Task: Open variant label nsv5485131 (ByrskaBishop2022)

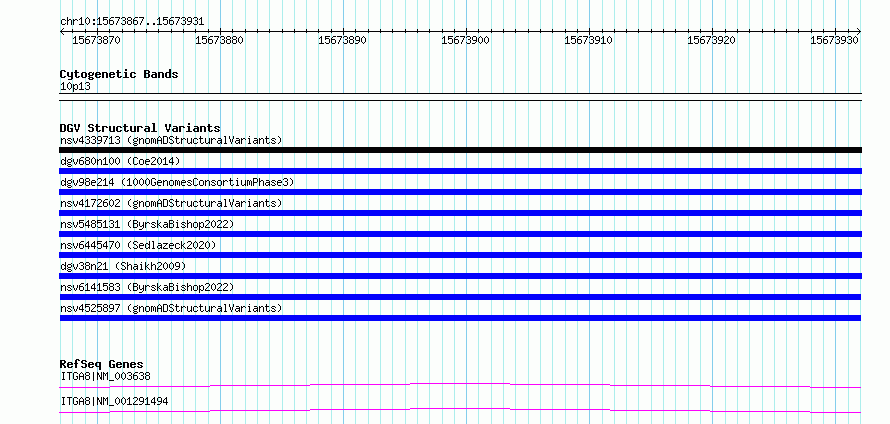Action: coord(147,224)
